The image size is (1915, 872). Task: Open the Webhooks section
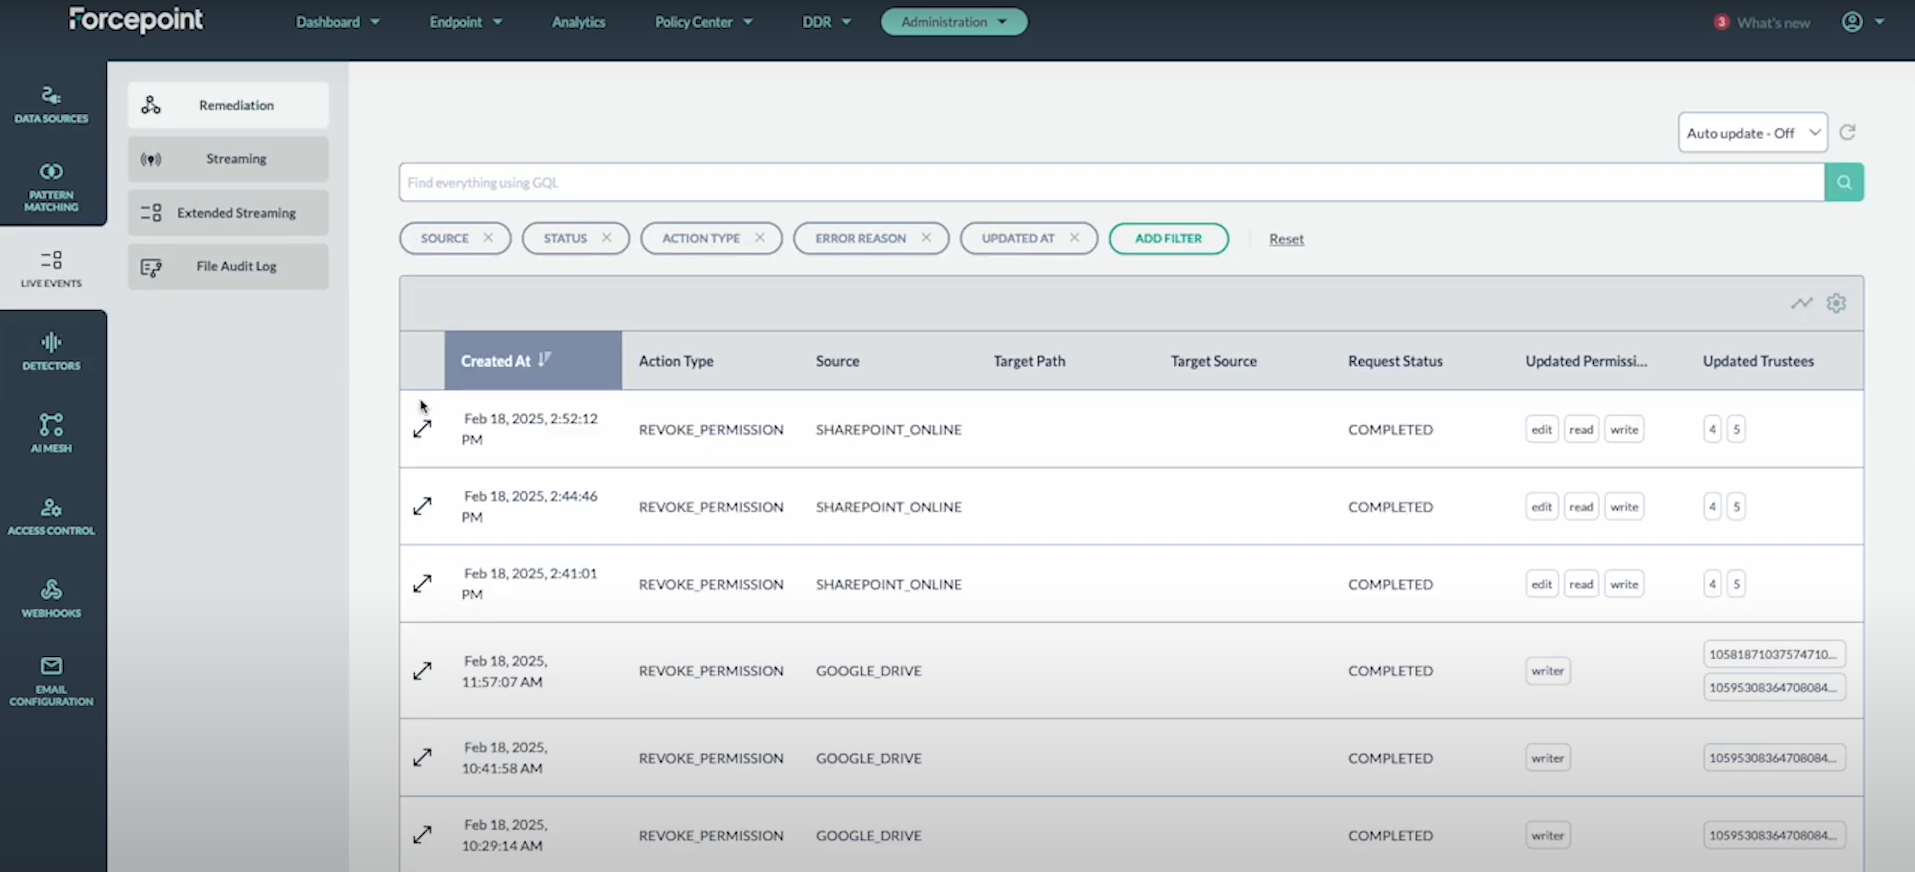(x=51, y=598)
